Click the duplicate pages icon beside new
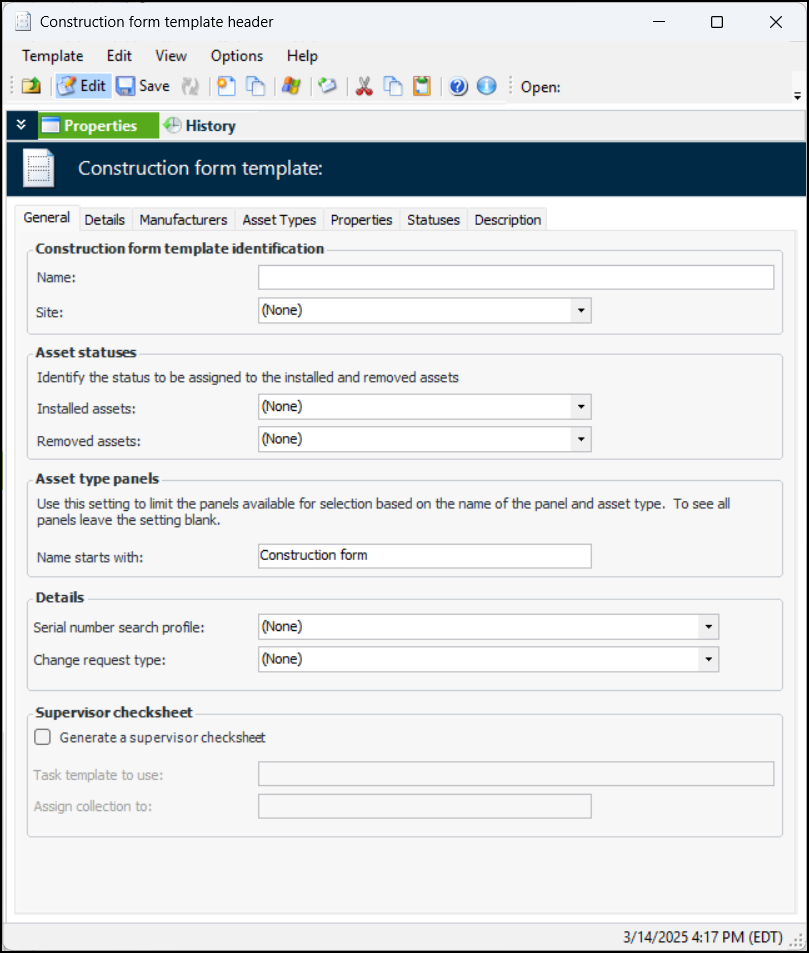 tap(255, 86)
